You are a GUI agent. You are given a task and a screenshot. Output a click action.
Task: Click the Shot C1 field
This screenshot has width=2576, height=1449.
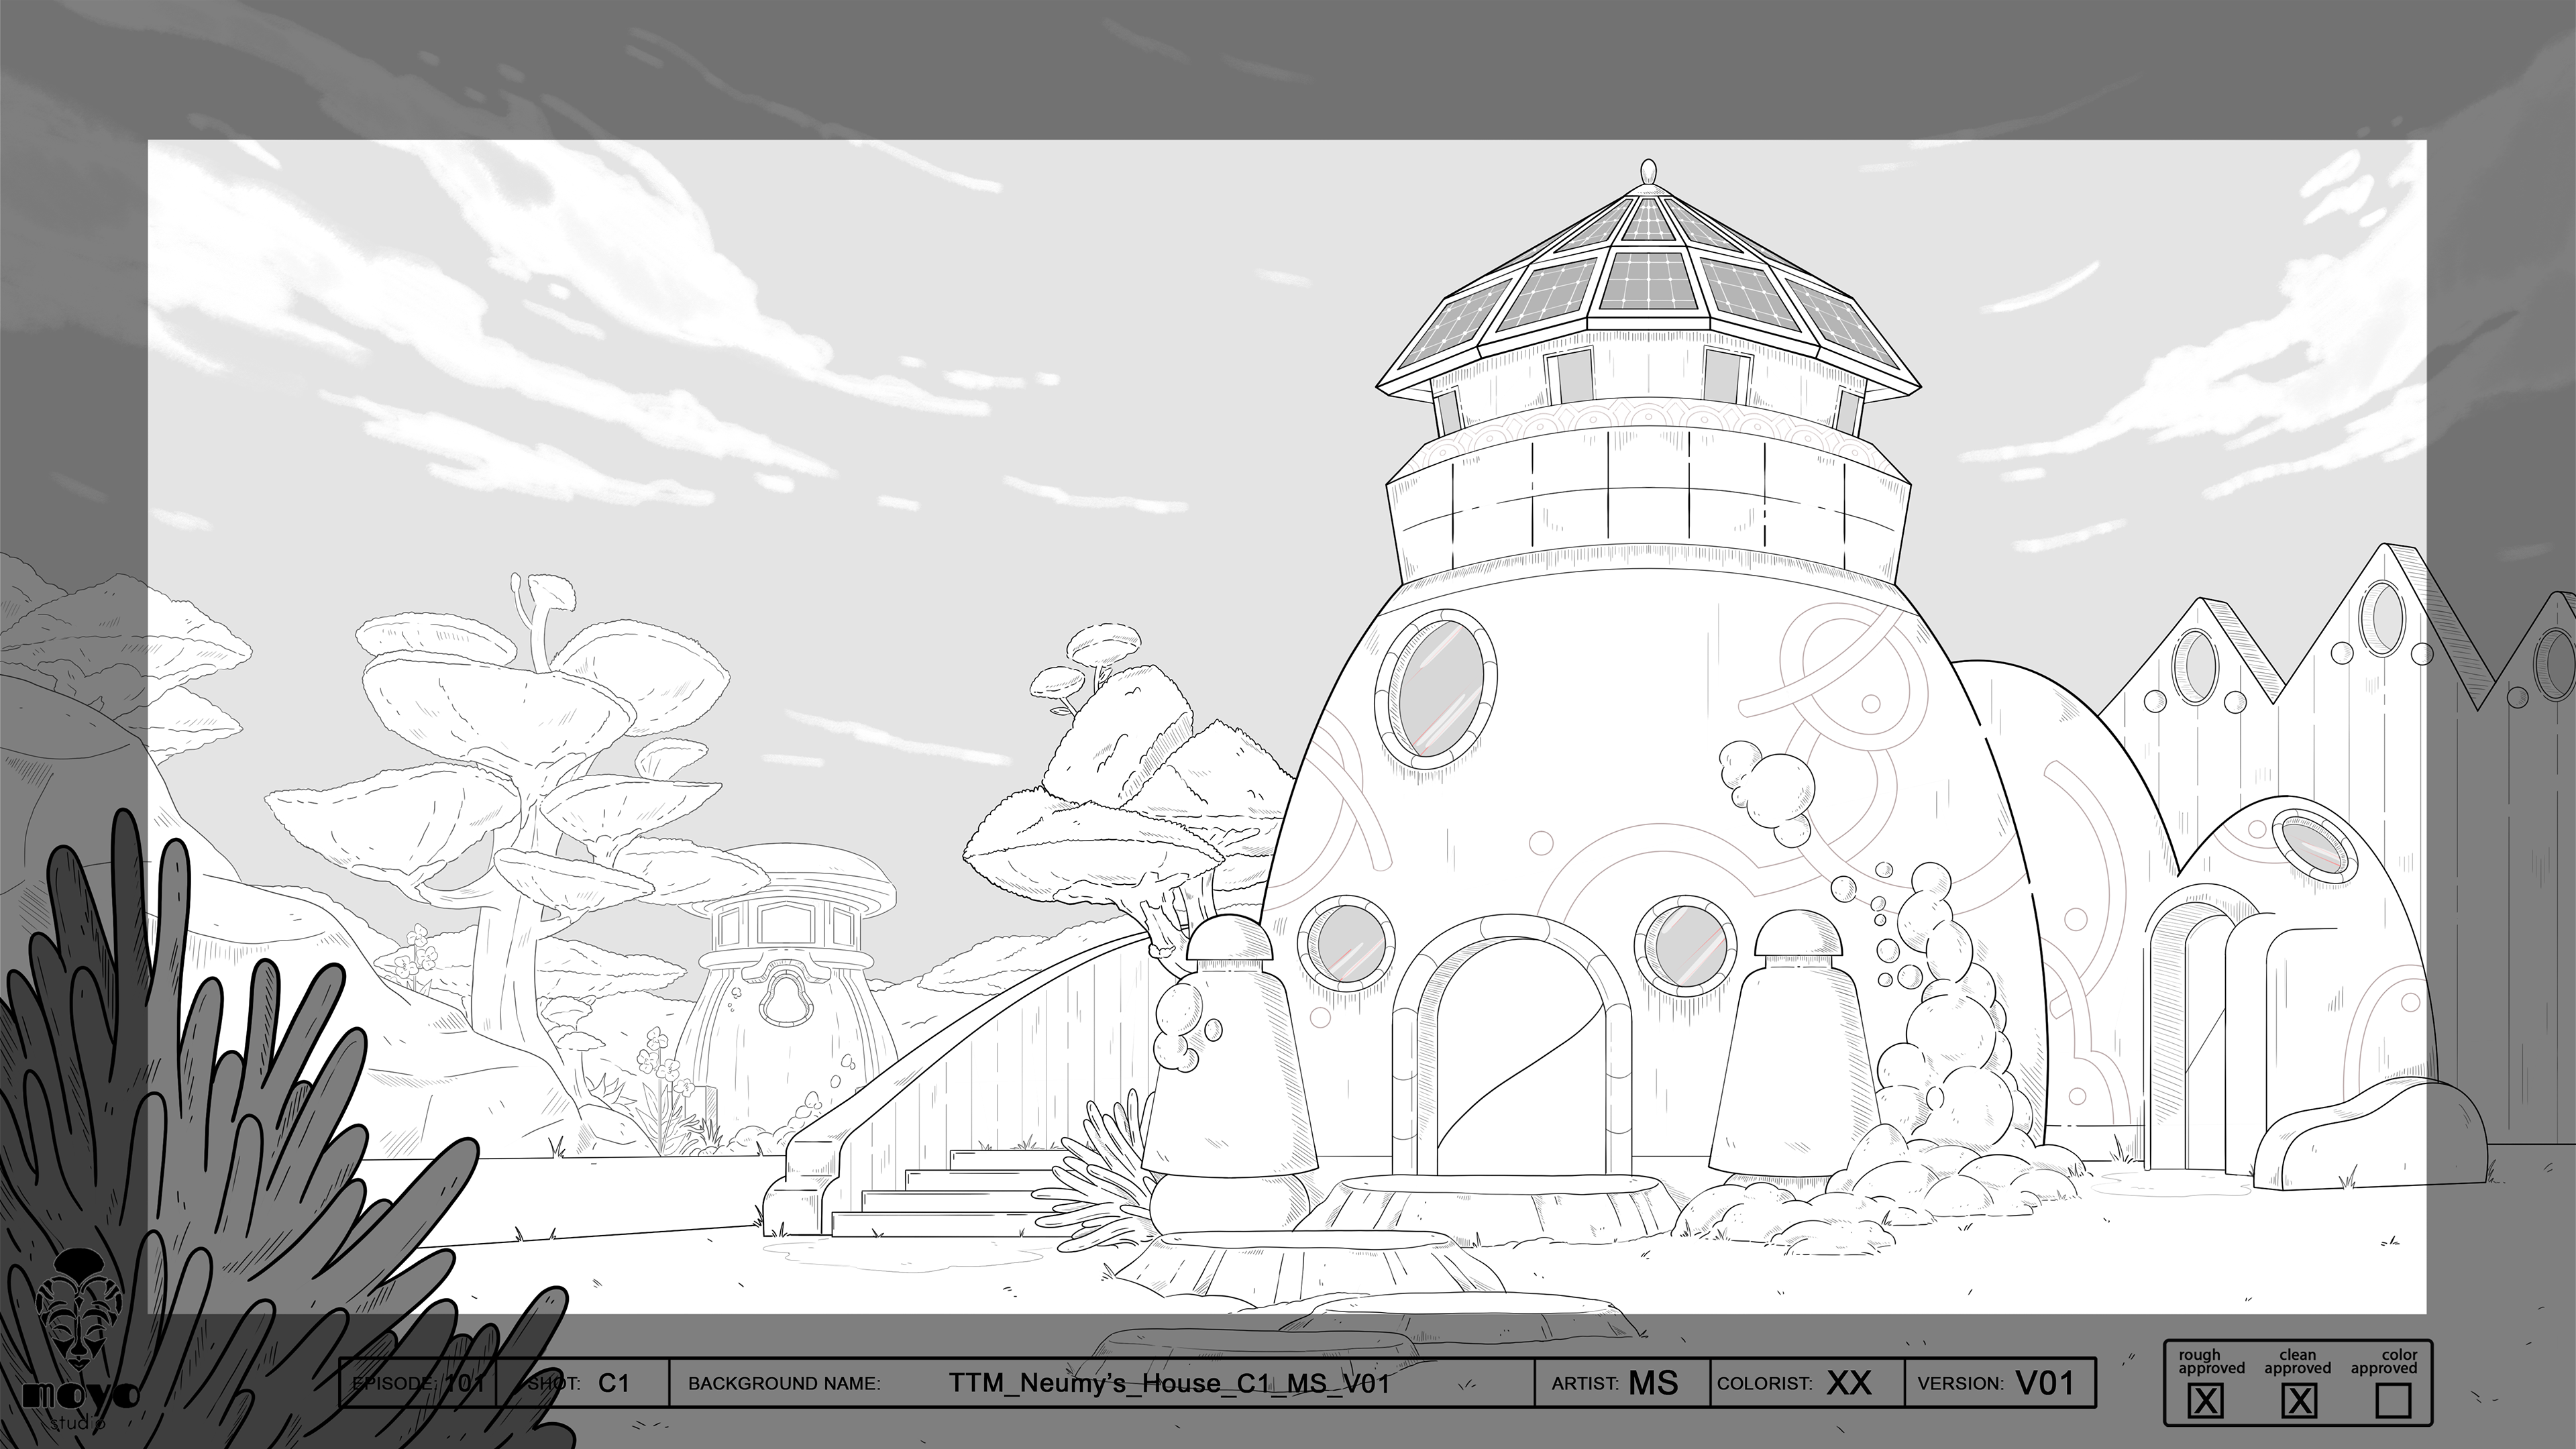(582, 1383)
